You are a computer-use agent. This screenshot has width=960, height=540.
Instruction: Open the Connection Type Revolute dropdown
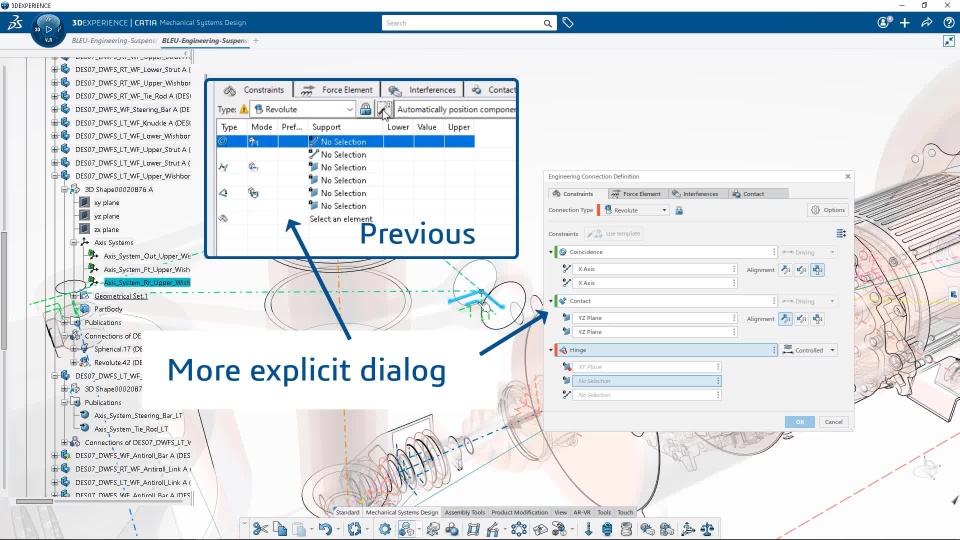pyautogui.click(x=634, y=210)
